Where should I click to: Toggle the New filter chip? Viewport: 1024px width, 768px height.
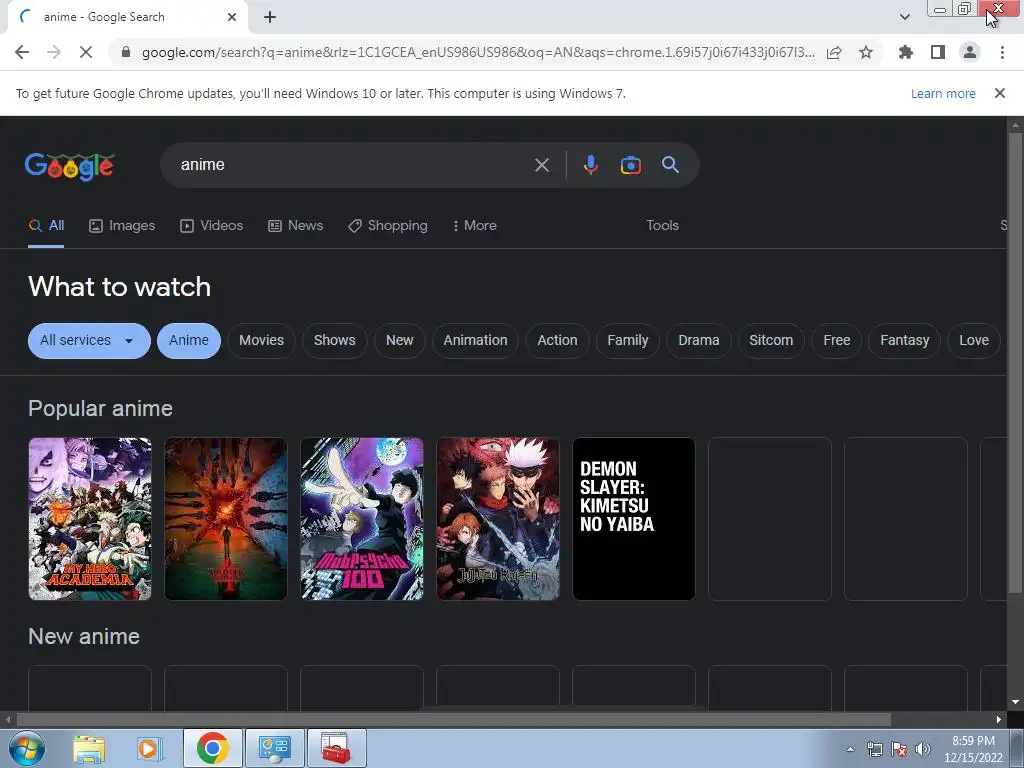(x=399, y=340)
